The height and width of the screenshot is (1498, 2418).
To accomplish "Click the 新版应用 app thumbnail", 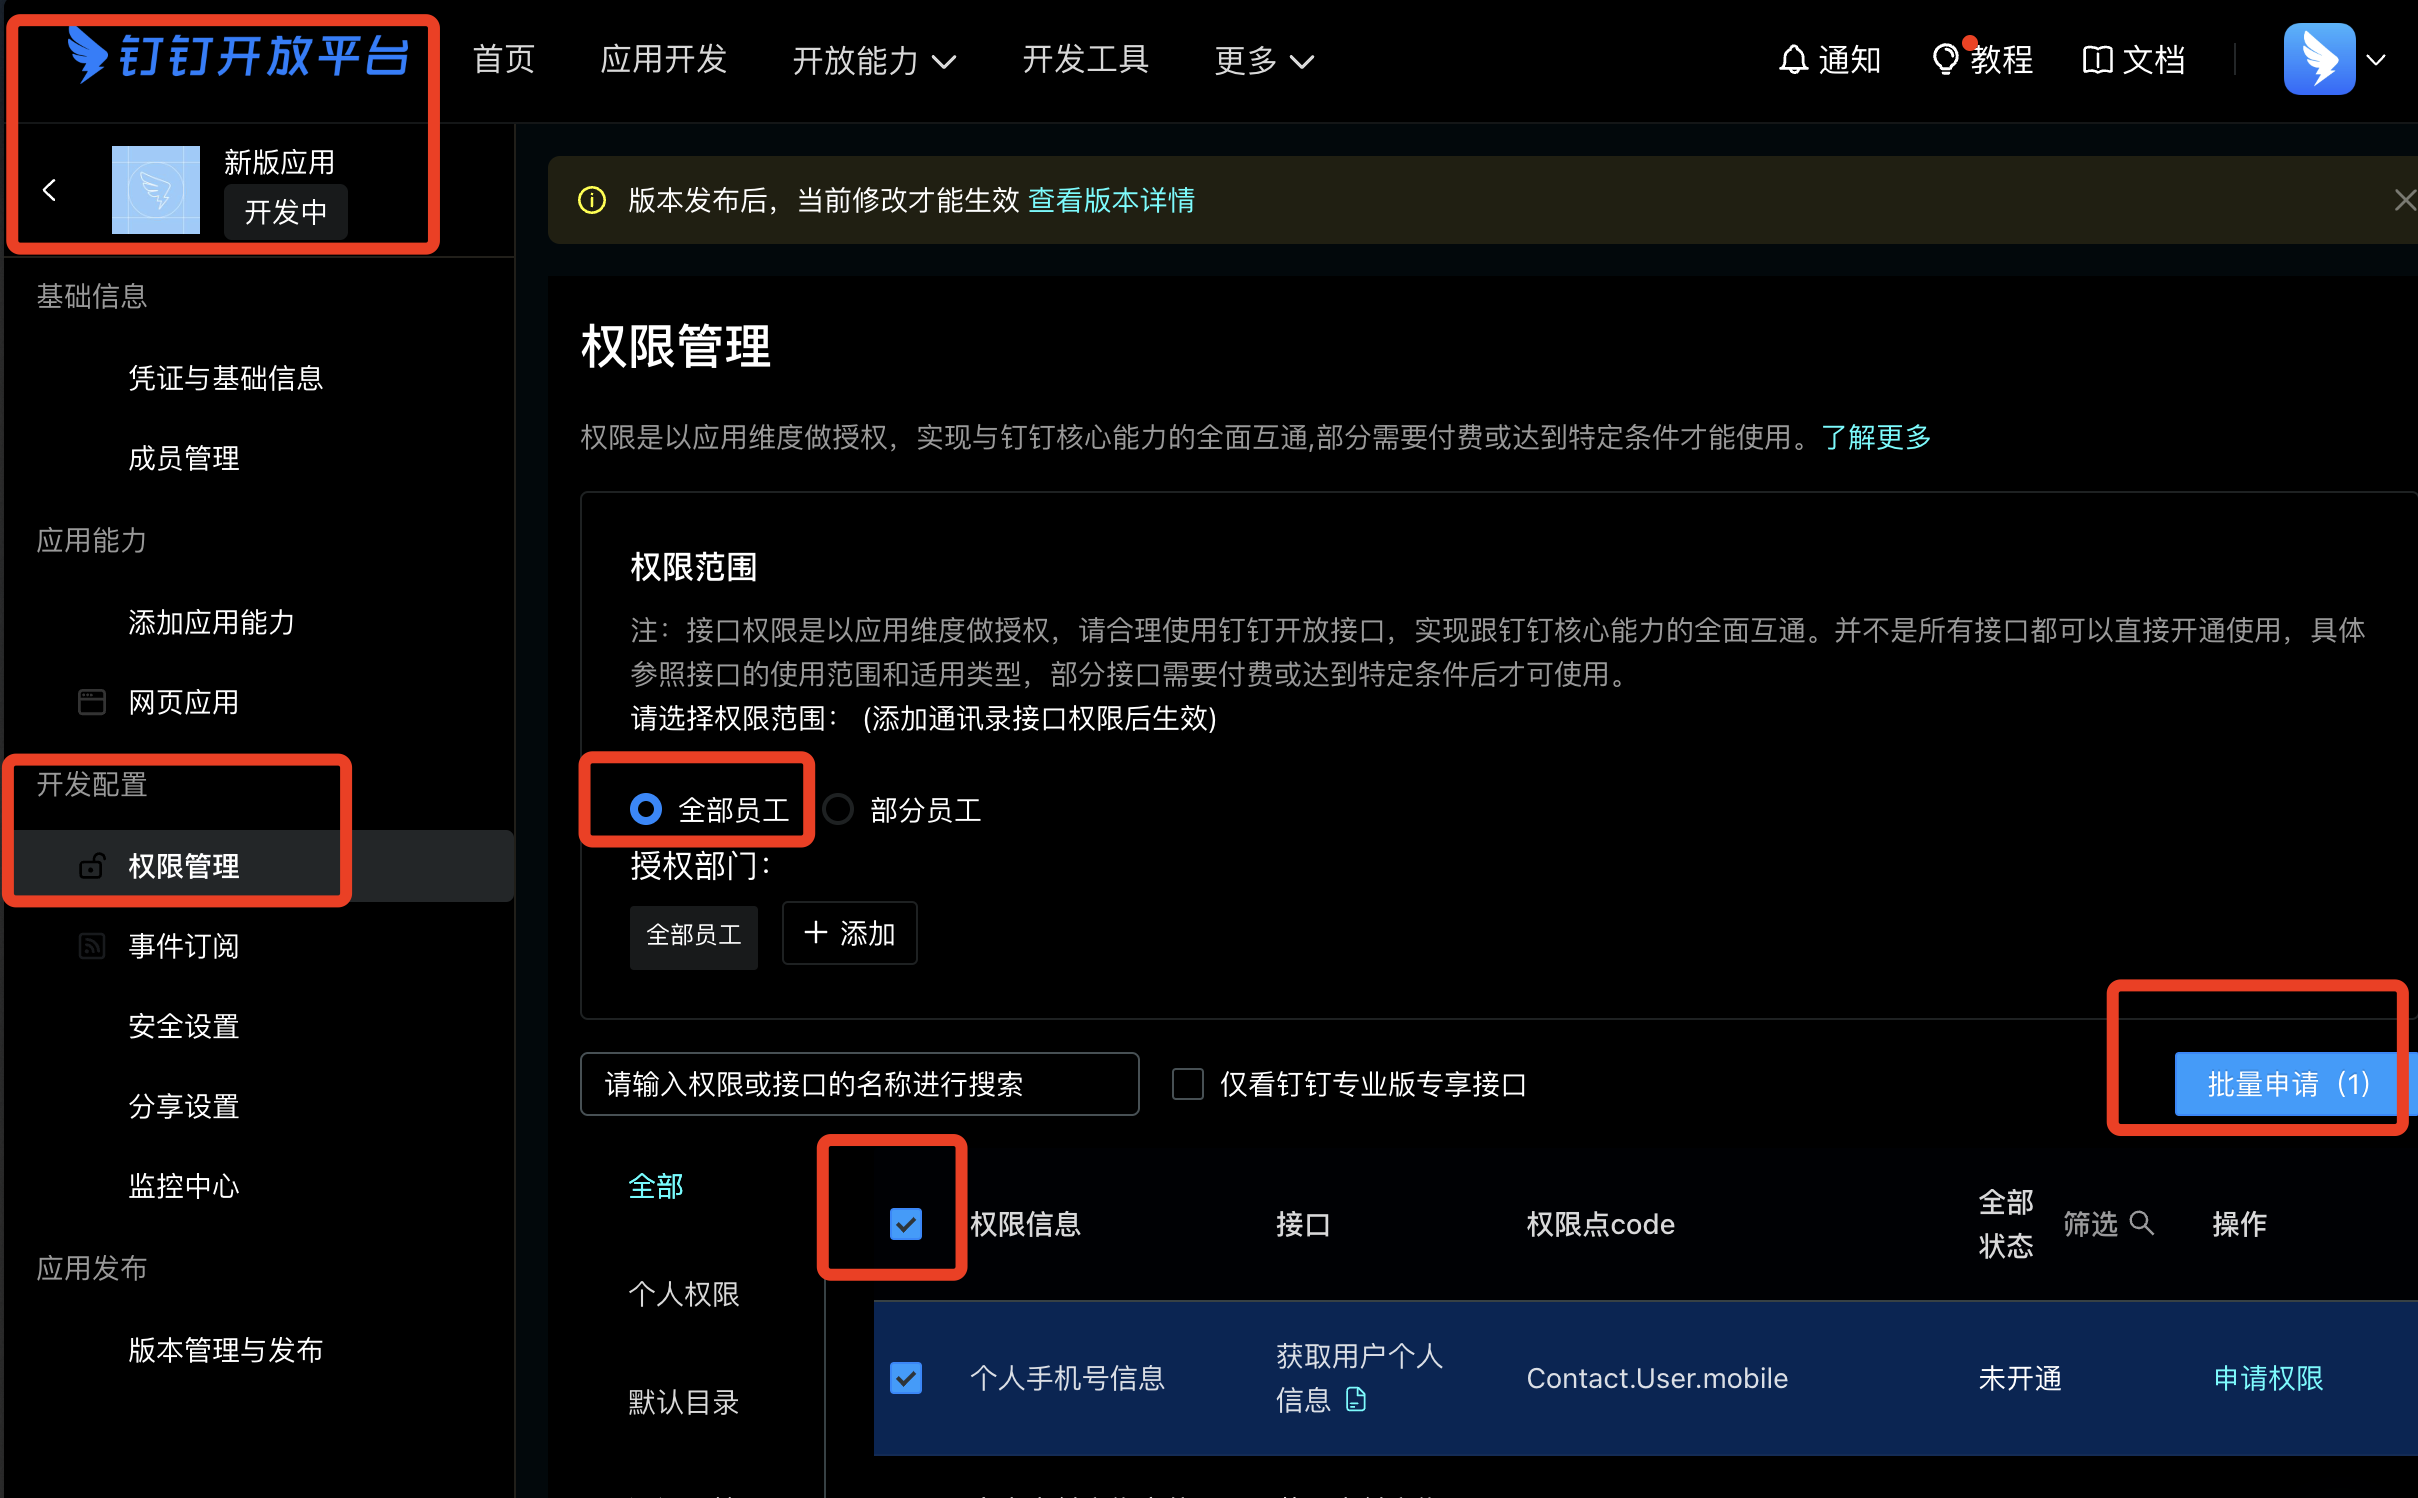I will pos(156,190).
